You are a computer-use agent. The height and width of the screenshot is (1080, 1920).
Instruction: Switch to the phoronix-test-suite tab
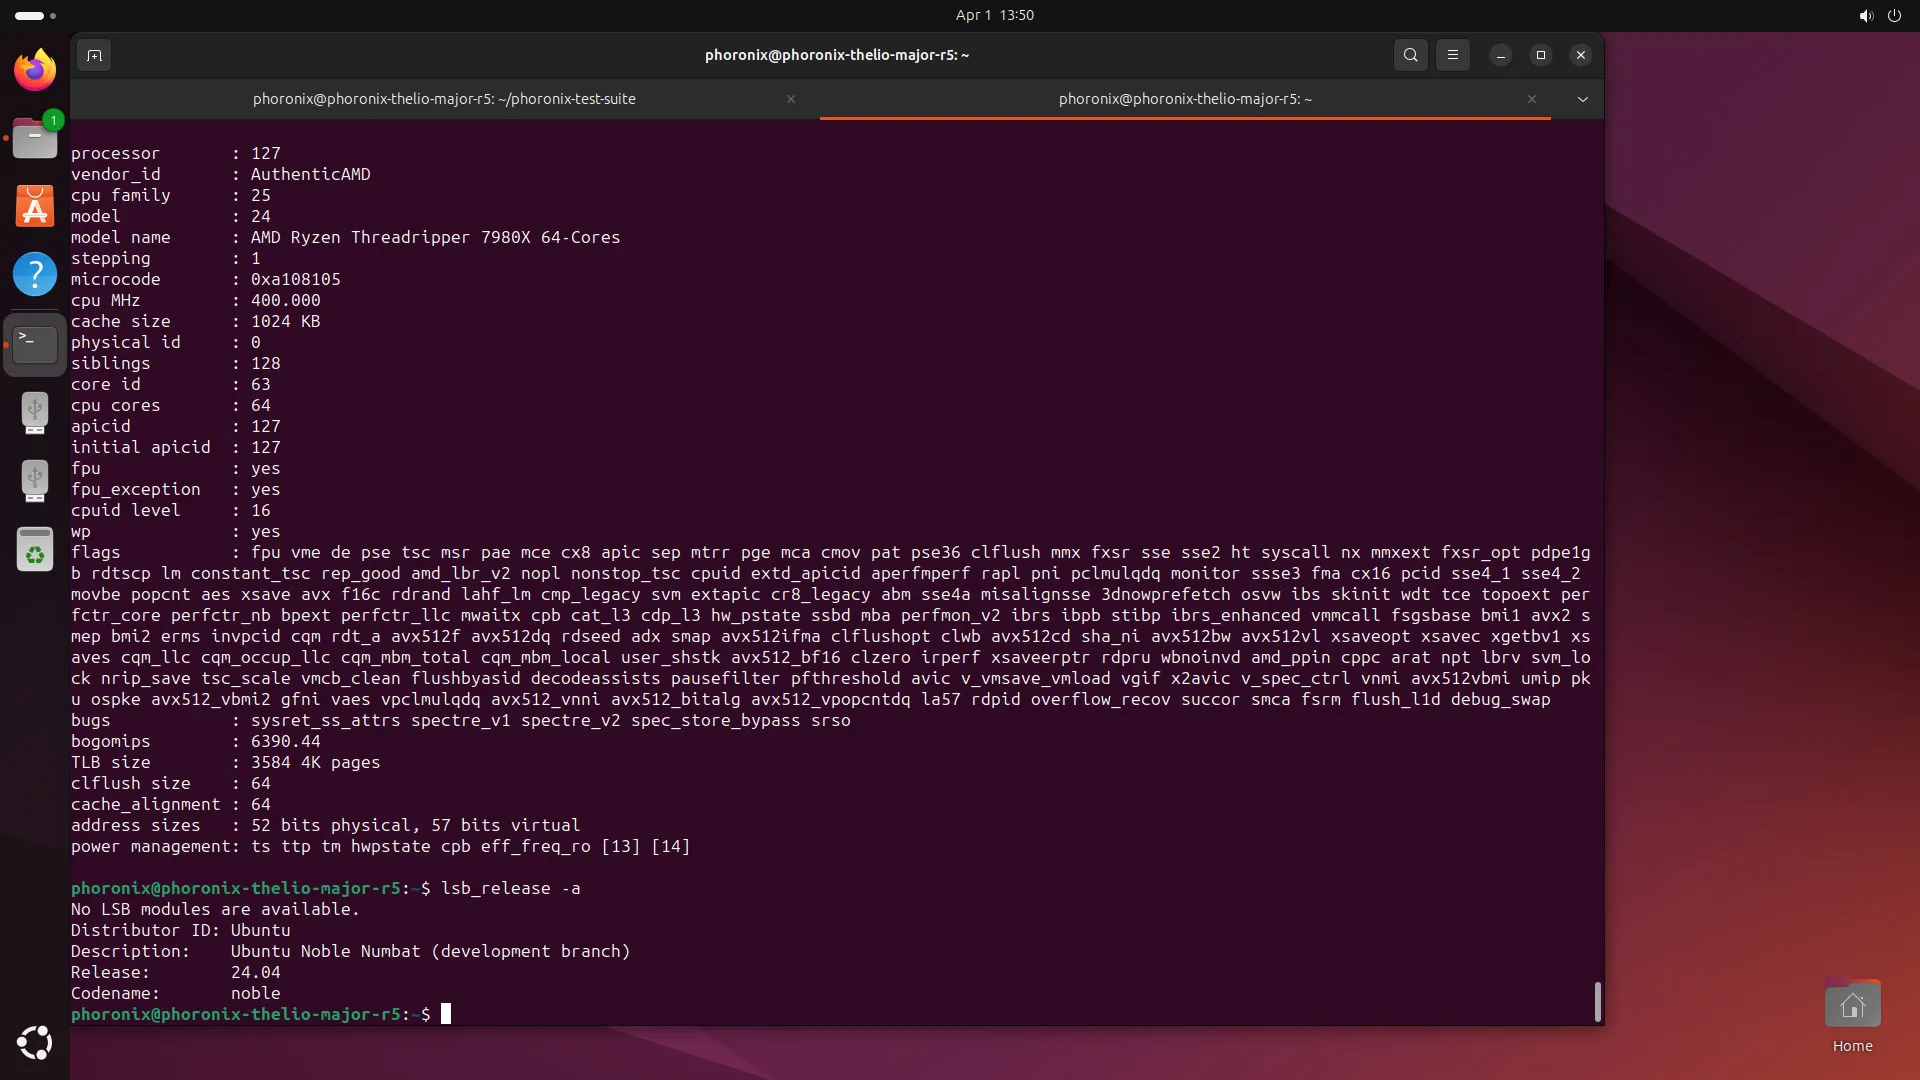tap(444, 99)
